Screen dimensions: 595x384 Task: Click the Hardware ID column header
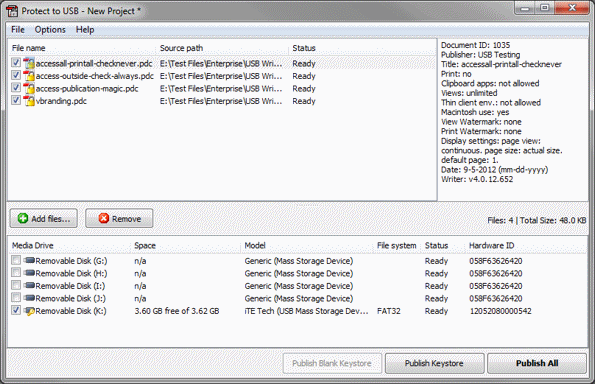point(492,246)
